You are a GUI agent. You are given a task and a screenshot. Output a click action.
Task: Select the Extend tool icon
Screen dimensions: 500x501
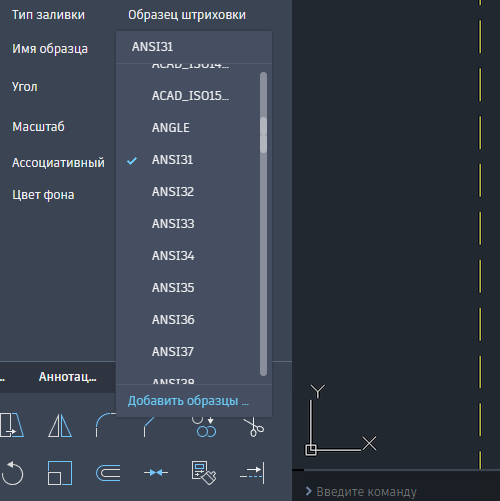tap(252, 473)
